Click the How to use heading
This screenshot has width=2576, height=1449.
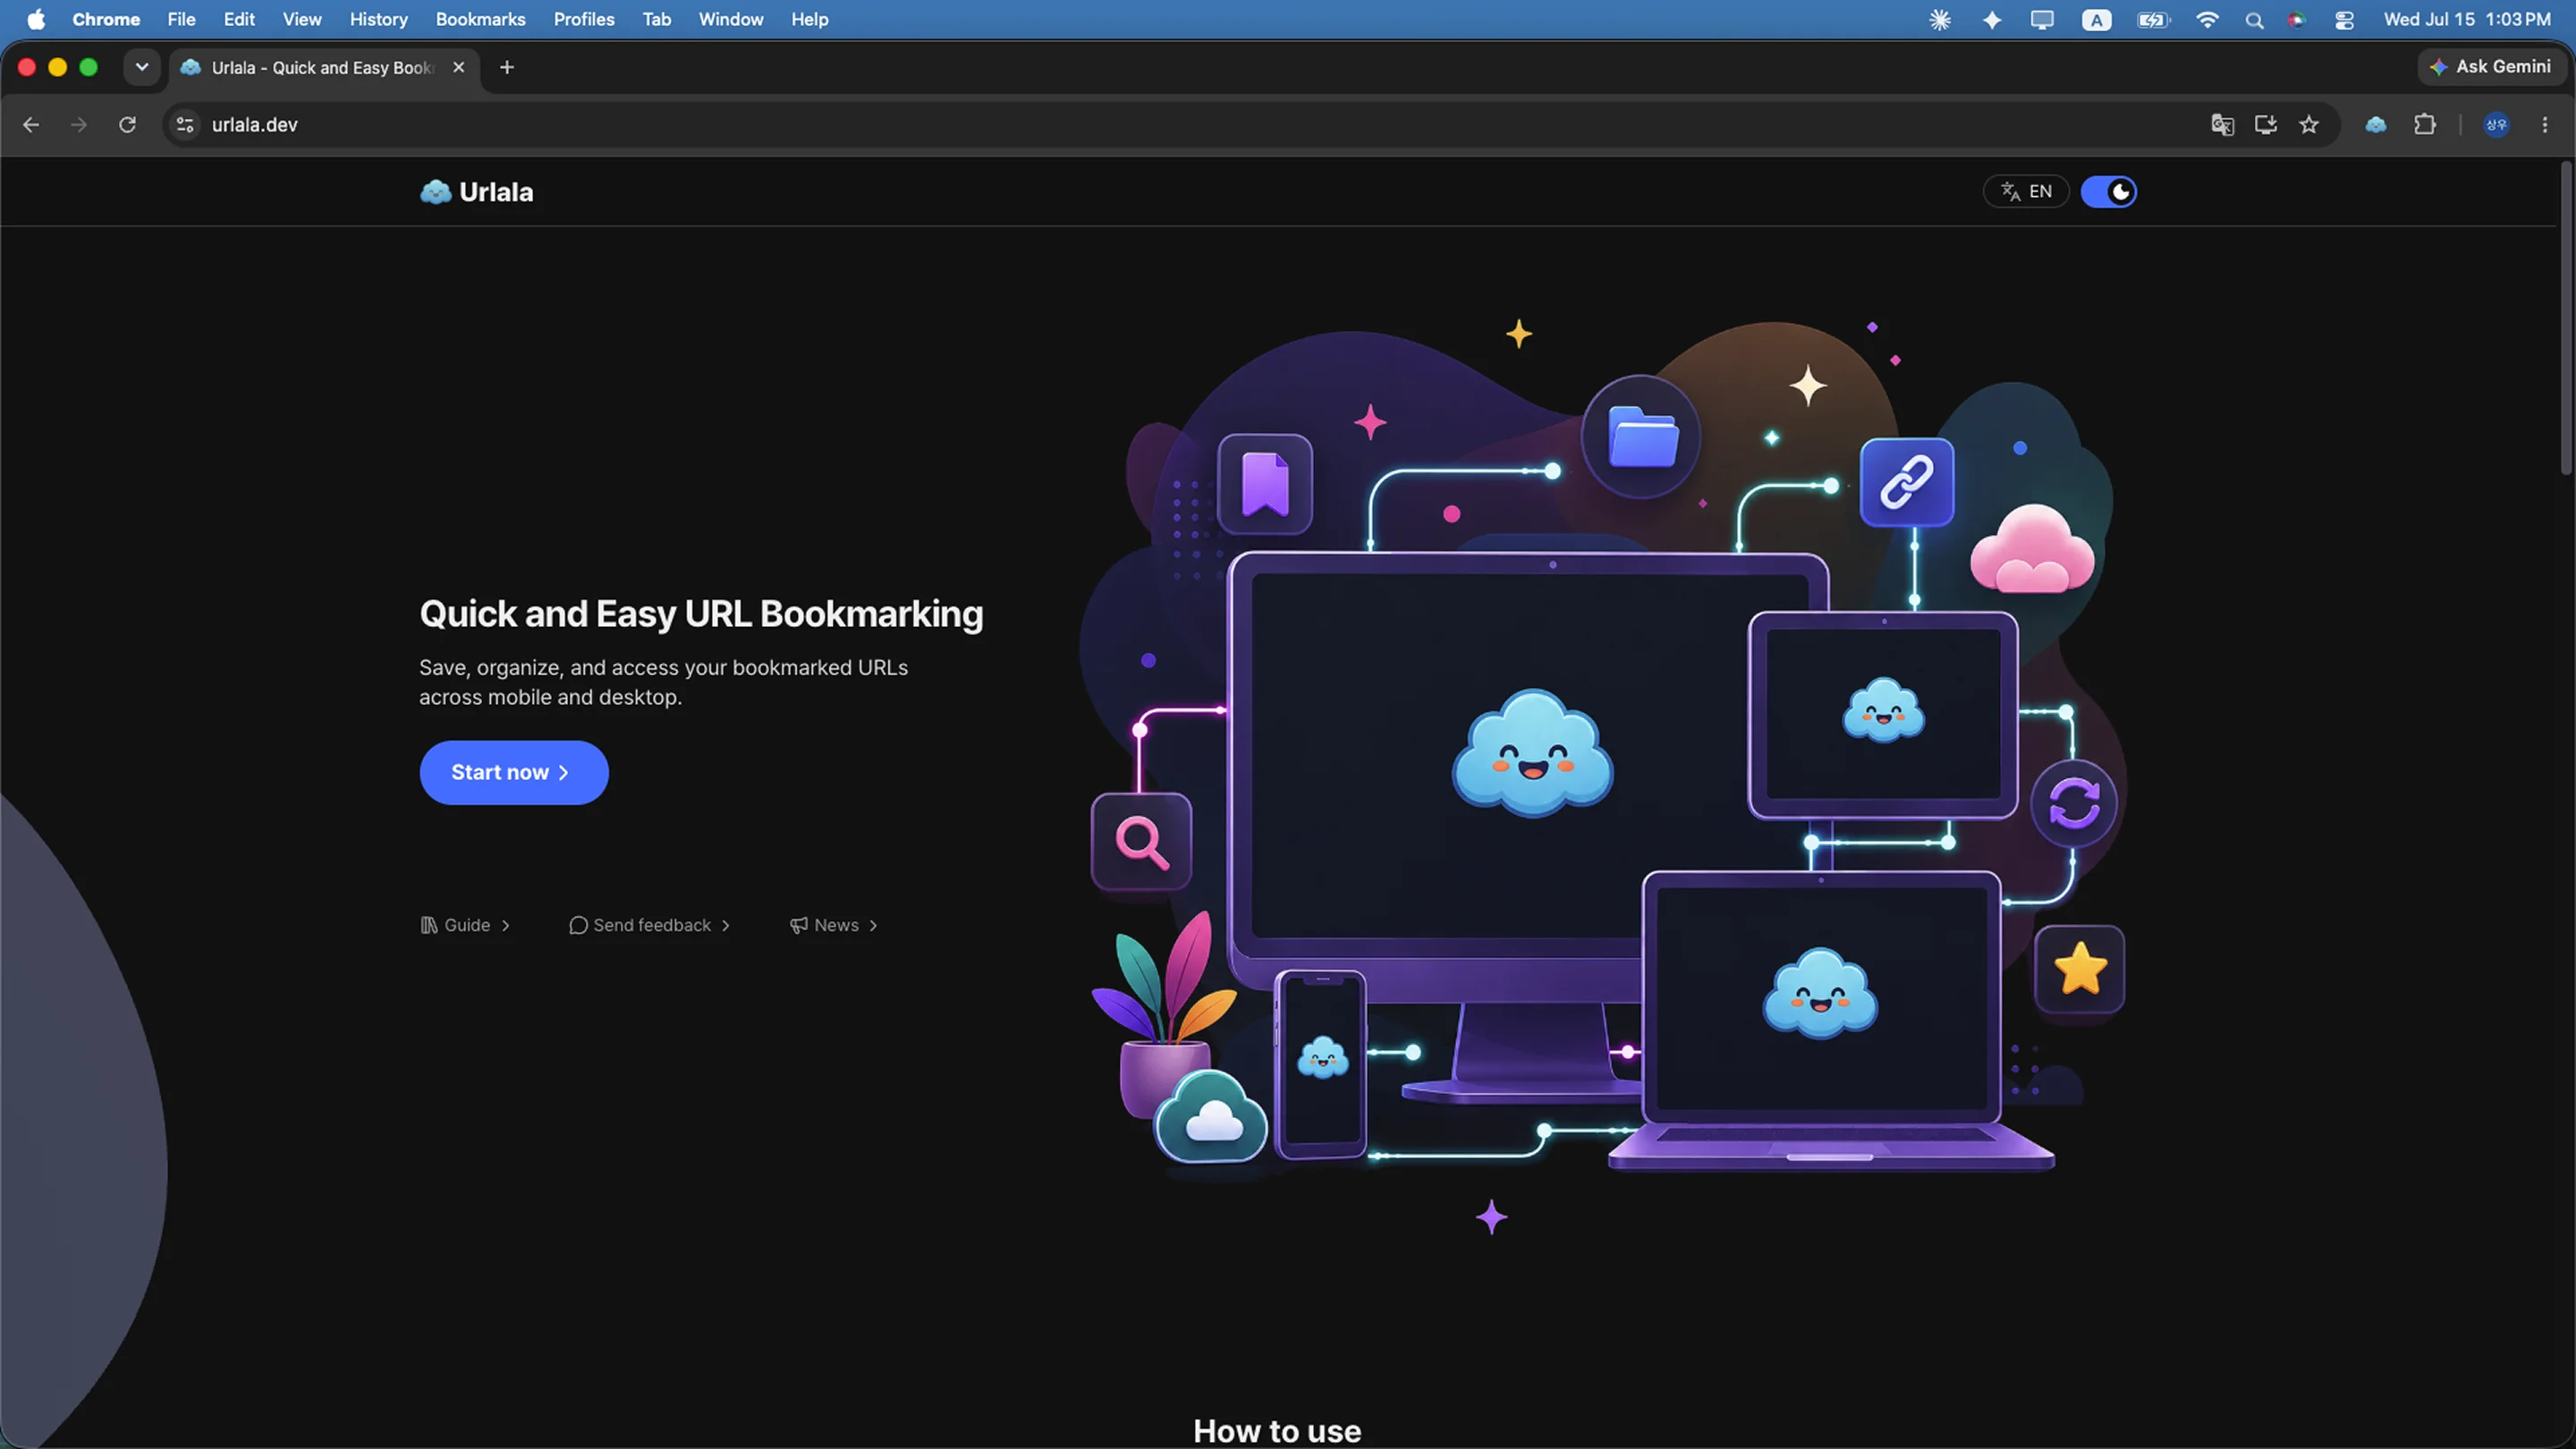pos(1277,1430)
